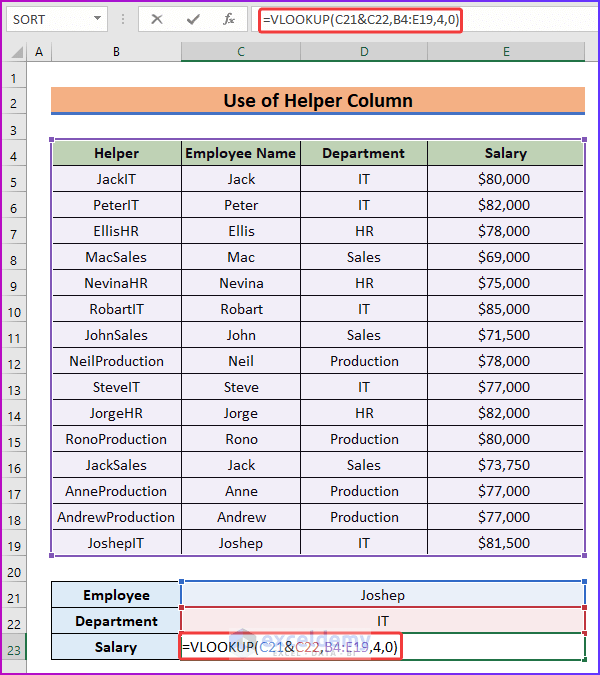
Task: Select the NeilProduction helper cell
Action: (x=117, y=361)
